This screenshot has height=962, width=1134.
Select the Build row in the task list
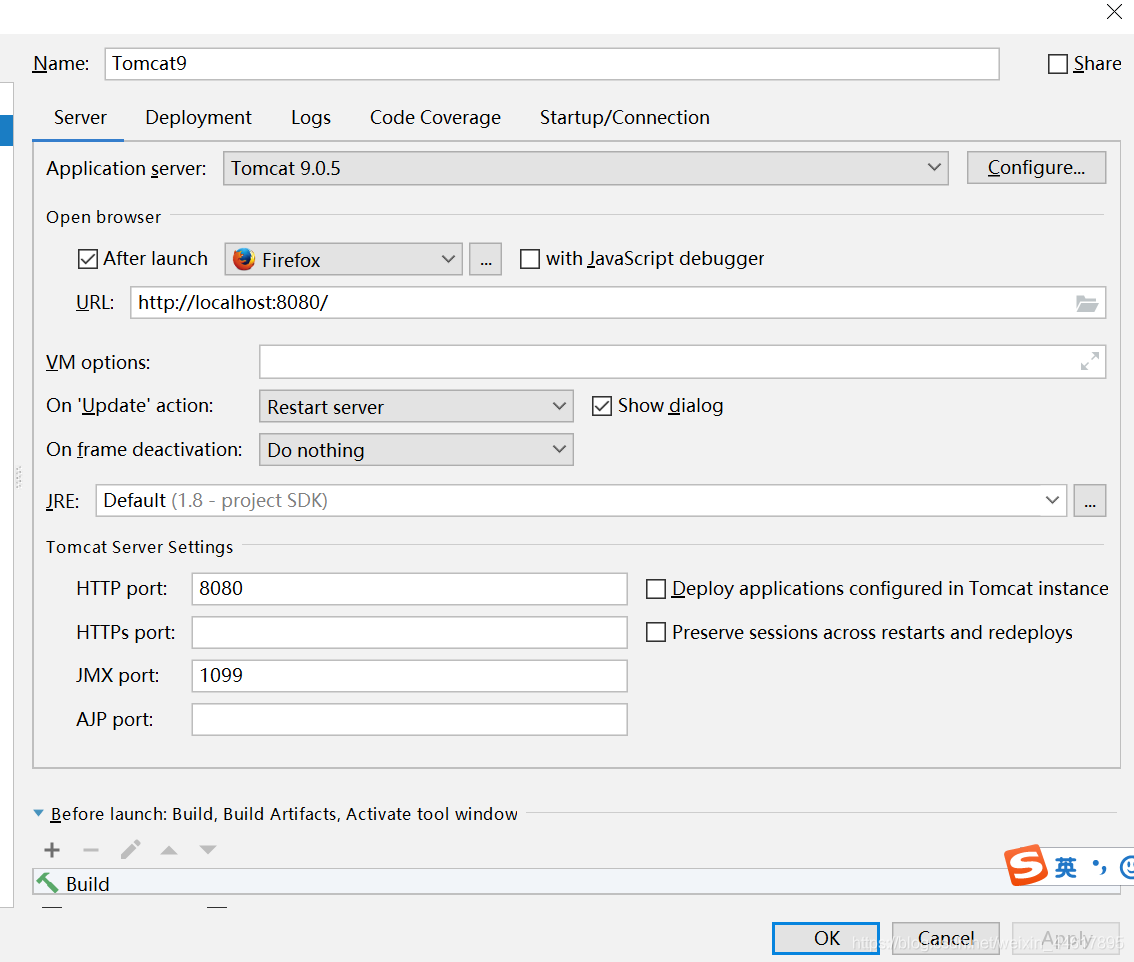point(576,883)
